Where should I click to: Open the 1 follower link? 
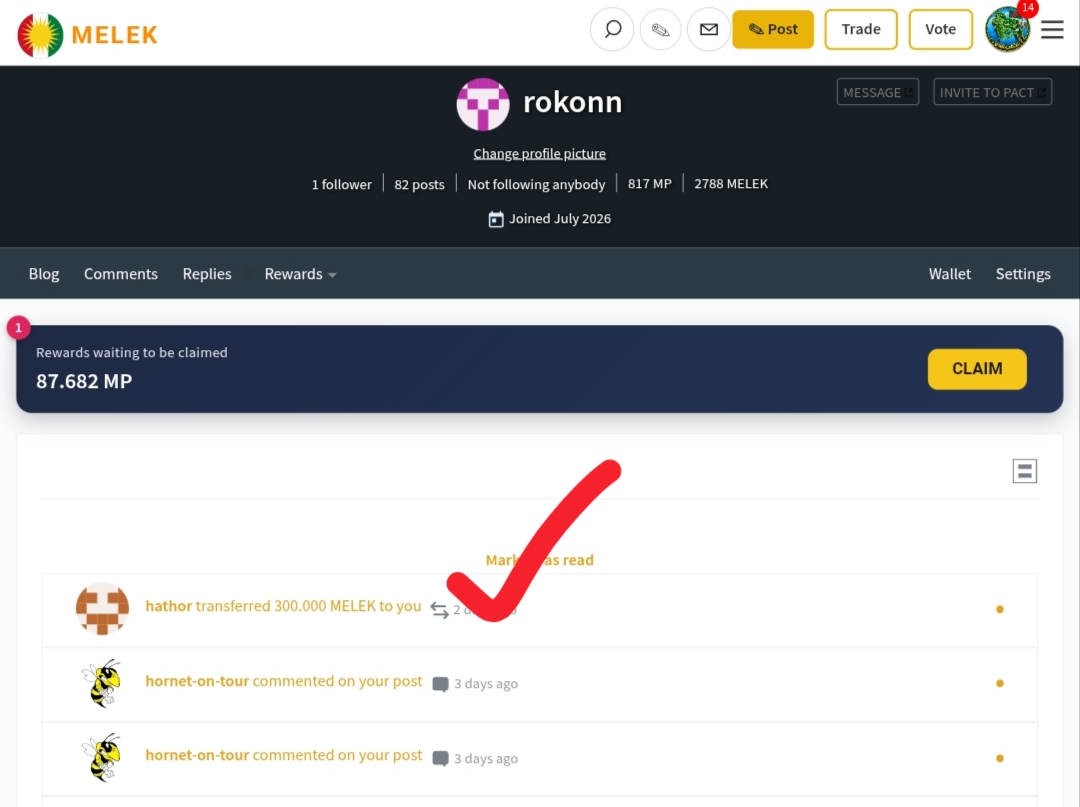(342, 185)
